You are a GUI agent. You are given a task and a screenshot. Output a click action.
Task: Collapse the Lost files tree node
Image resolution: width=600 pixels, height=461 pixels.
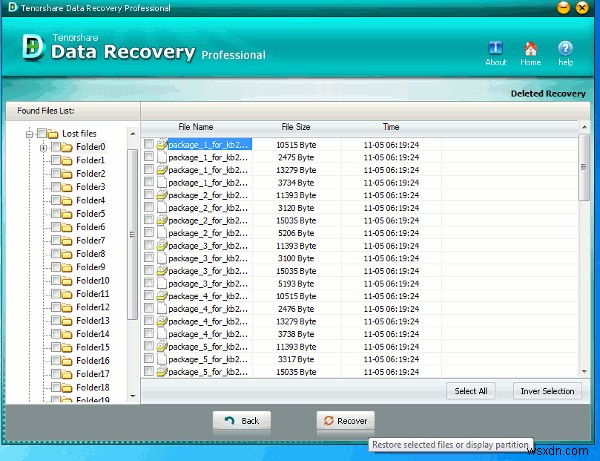tap(29, 134)
